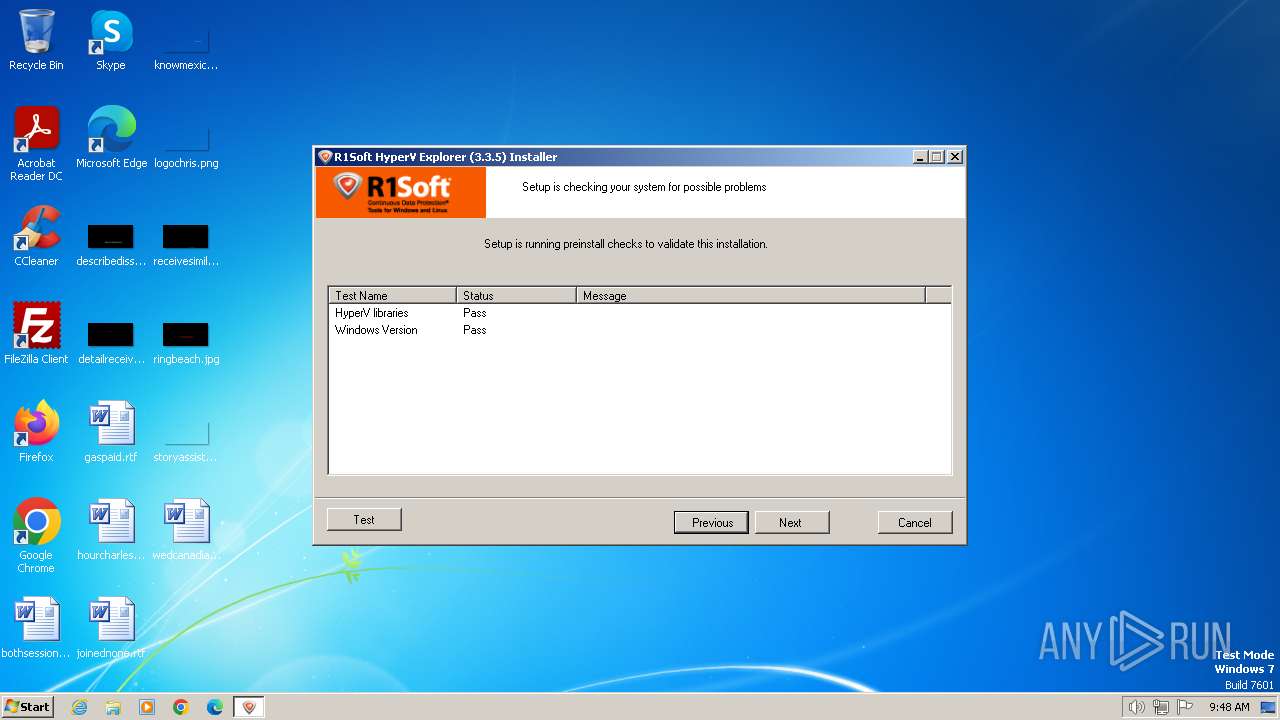Open Google Chrome desktop shortcut
Screen dimensions: 1280x720
coord(36,535)
